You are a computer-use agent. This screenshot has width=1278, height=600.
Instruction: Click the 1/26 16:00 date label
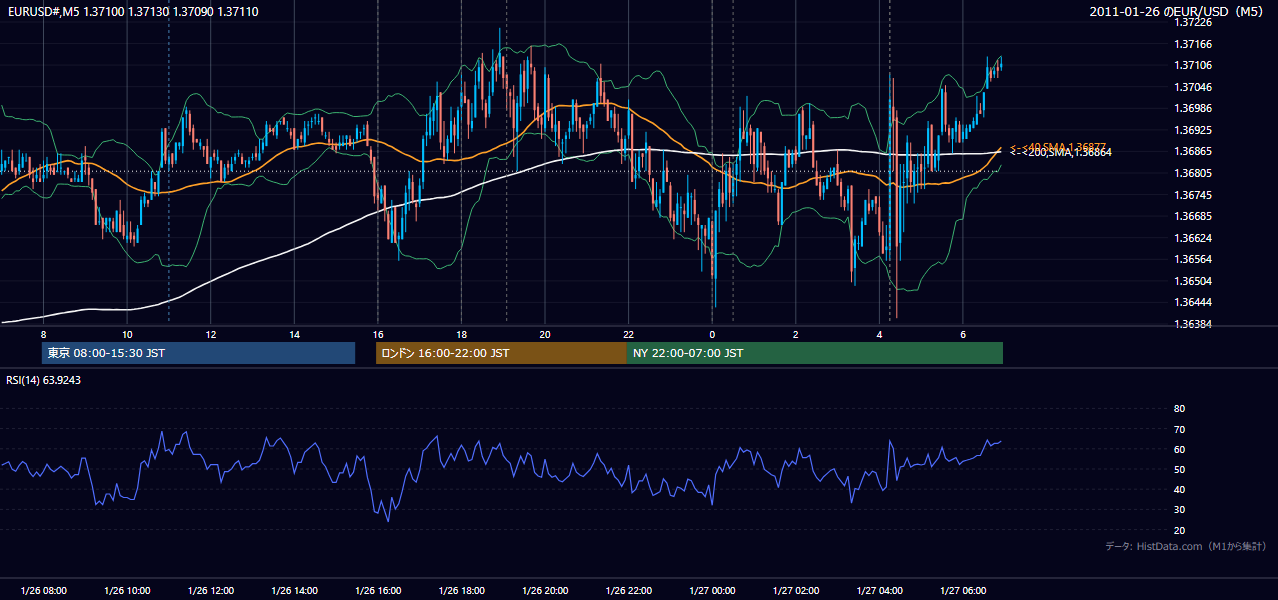point(377,590)
